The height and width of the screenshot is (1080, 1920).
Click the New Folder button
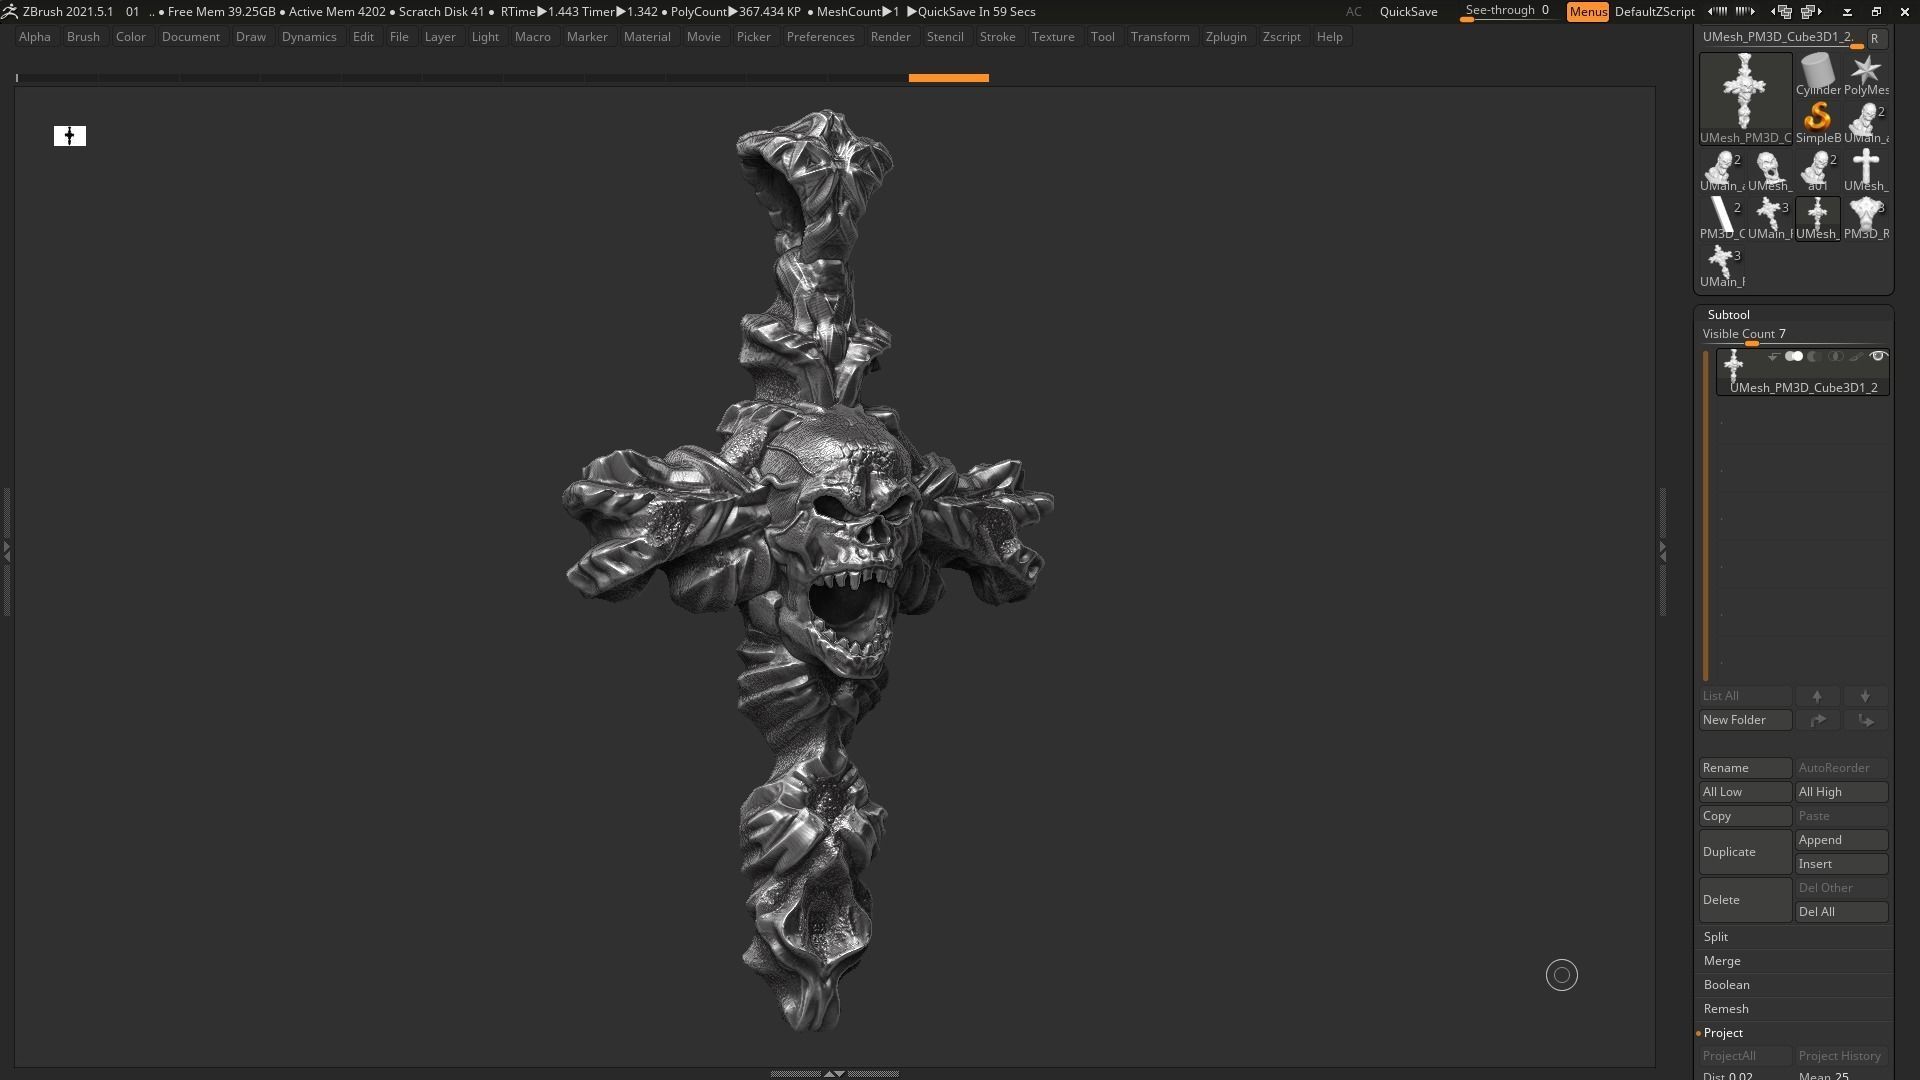(1745, 720)
